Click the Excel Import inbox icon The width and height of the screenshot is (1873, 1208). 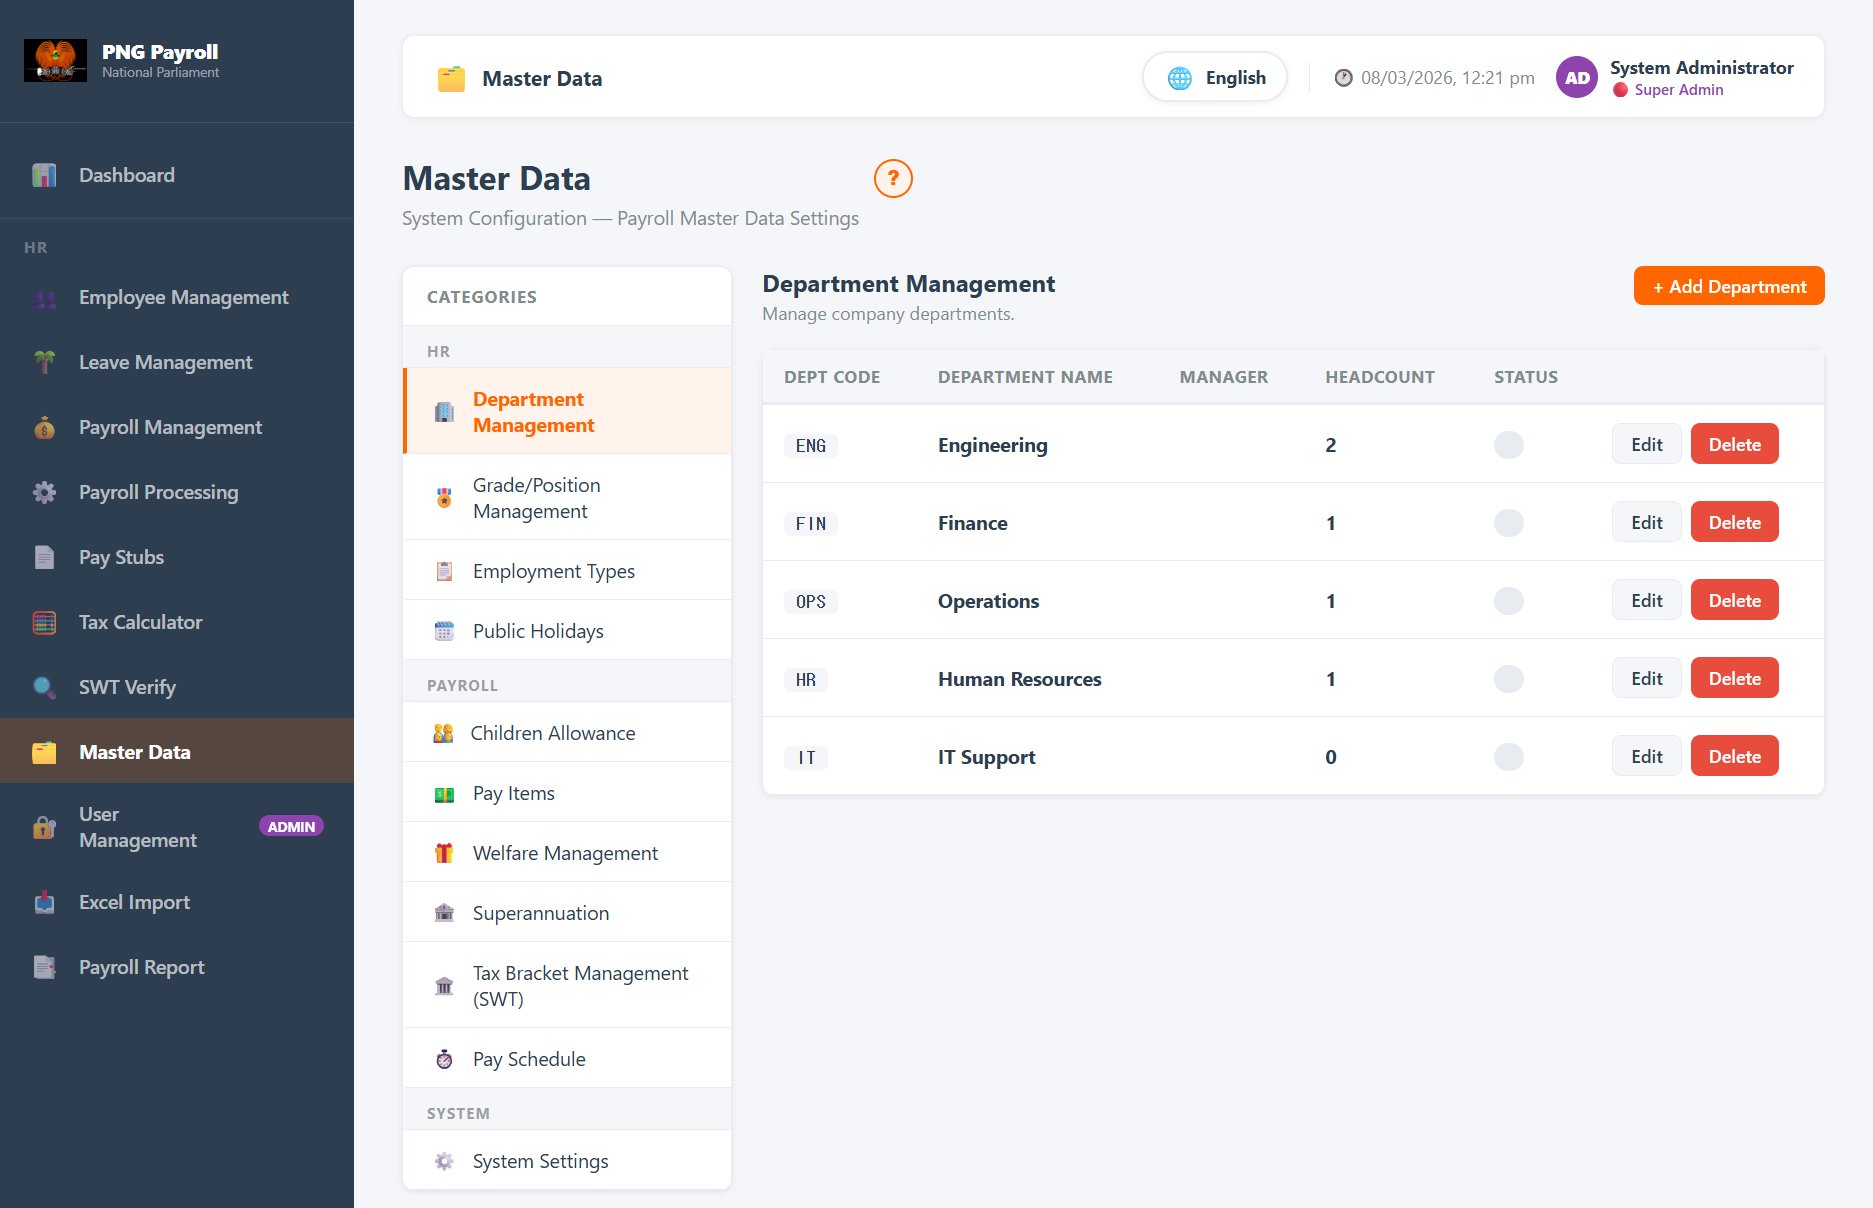pyautogui.click(x=44, y=902)
